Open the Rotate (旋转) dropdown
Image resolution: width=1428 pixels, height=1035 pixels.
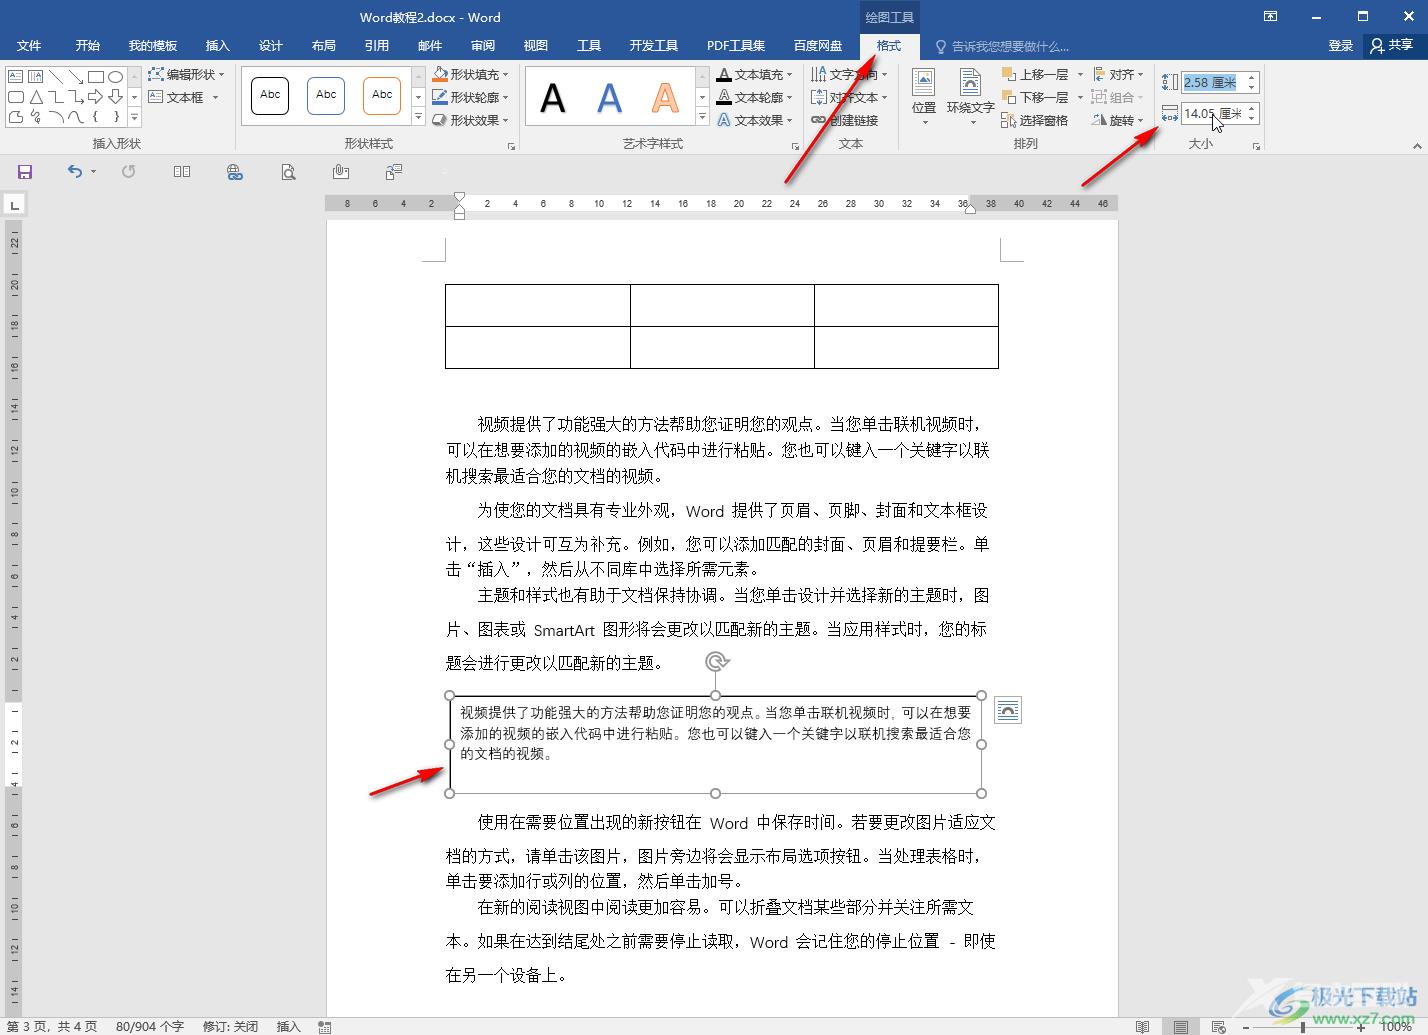(x=1119, y=120)
